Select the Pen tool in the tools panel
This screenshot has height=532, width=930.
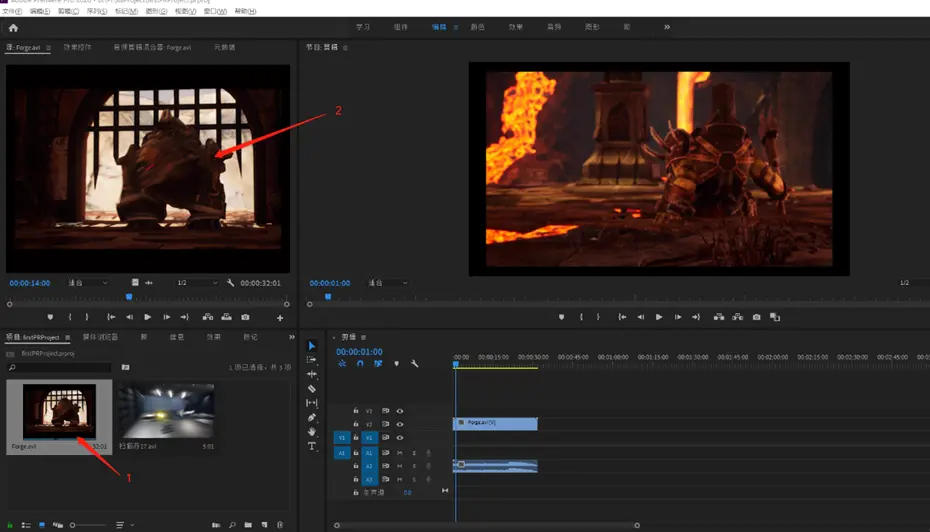[311, 417]
